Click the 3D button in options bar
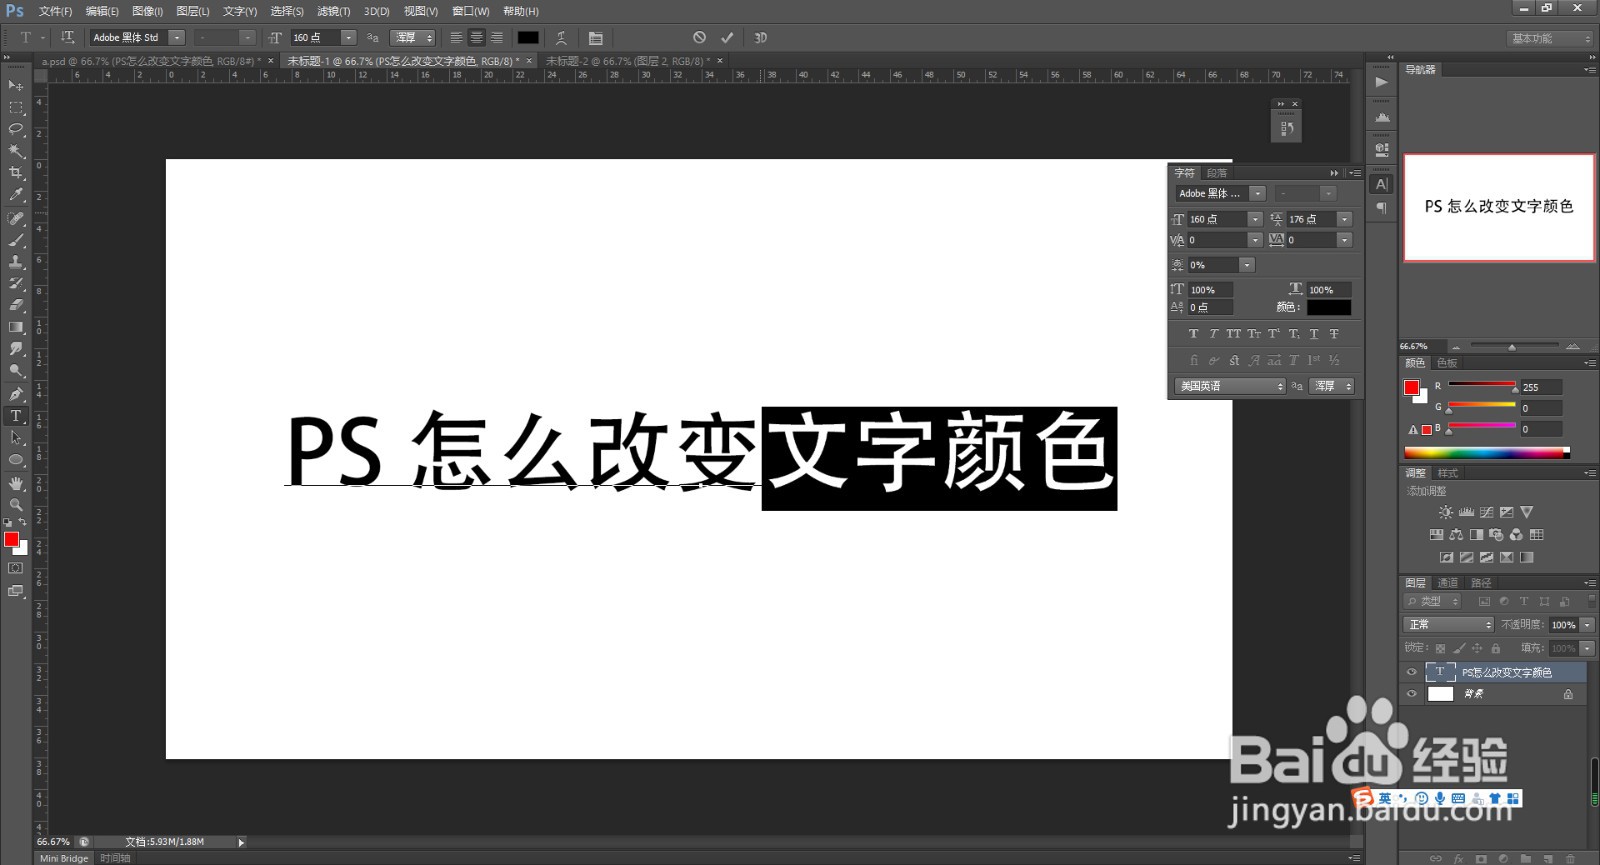 tap(760, 38)
